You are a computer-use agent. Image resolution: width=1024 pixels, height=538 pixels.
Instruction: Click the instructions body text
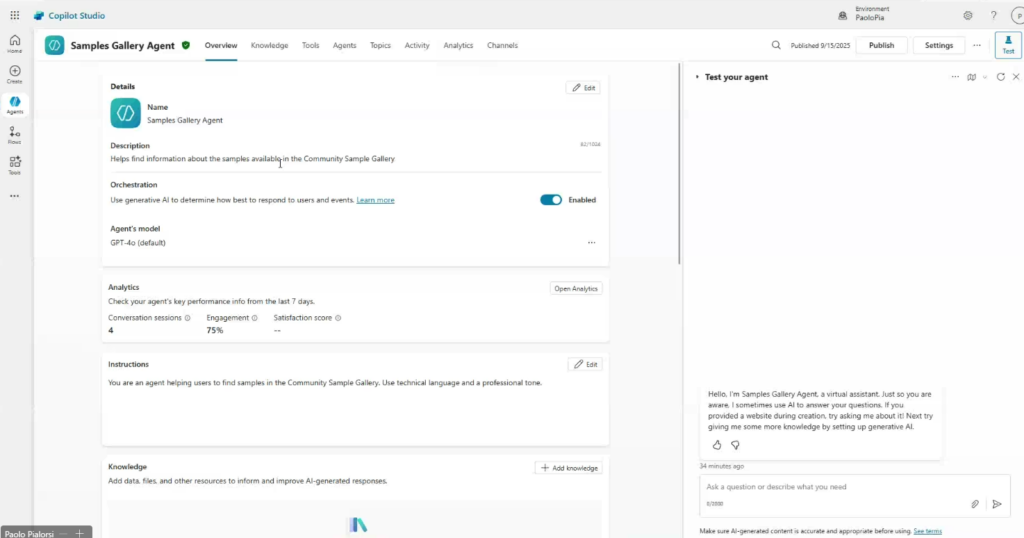325,383
